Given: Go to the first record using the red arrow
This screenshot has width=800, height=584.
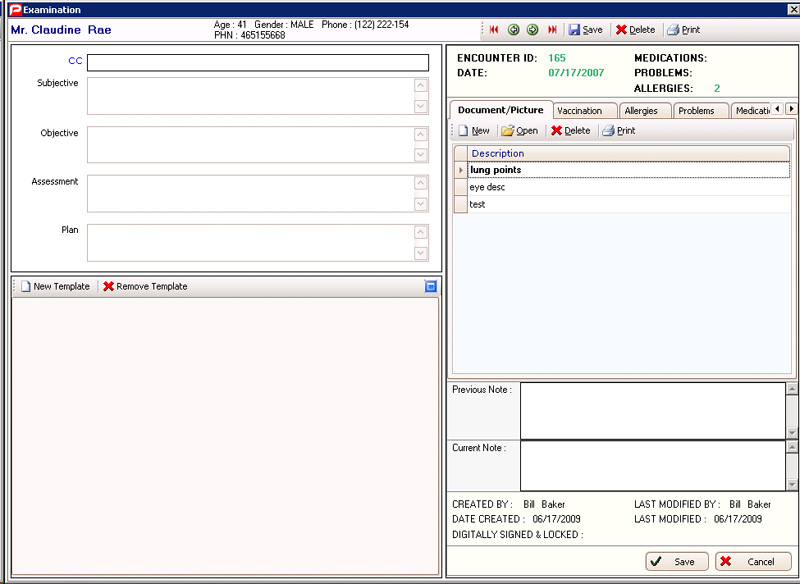Looking at the screenshot, I should click(x=493, y=30).
